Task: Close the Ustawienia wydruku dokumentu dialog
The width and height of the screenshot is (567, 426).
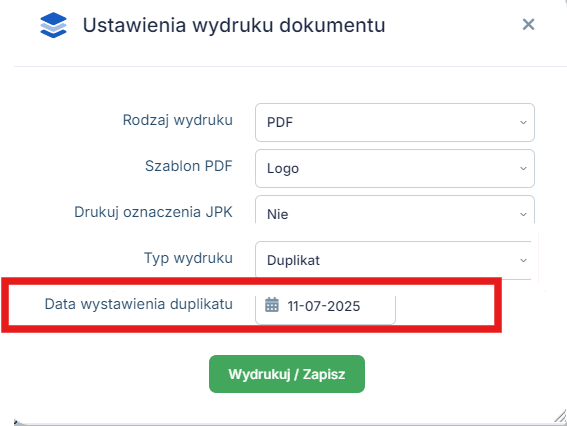Action: click(x=528, y=25)
